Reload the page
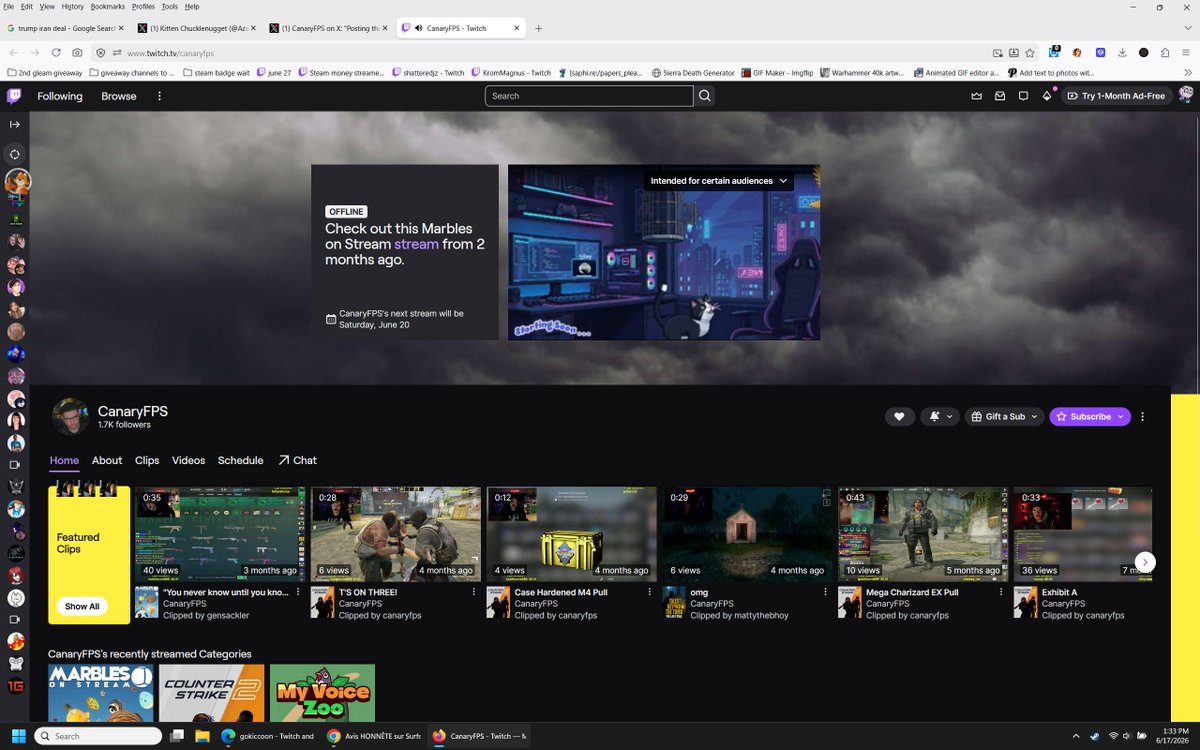 [56, 52]
